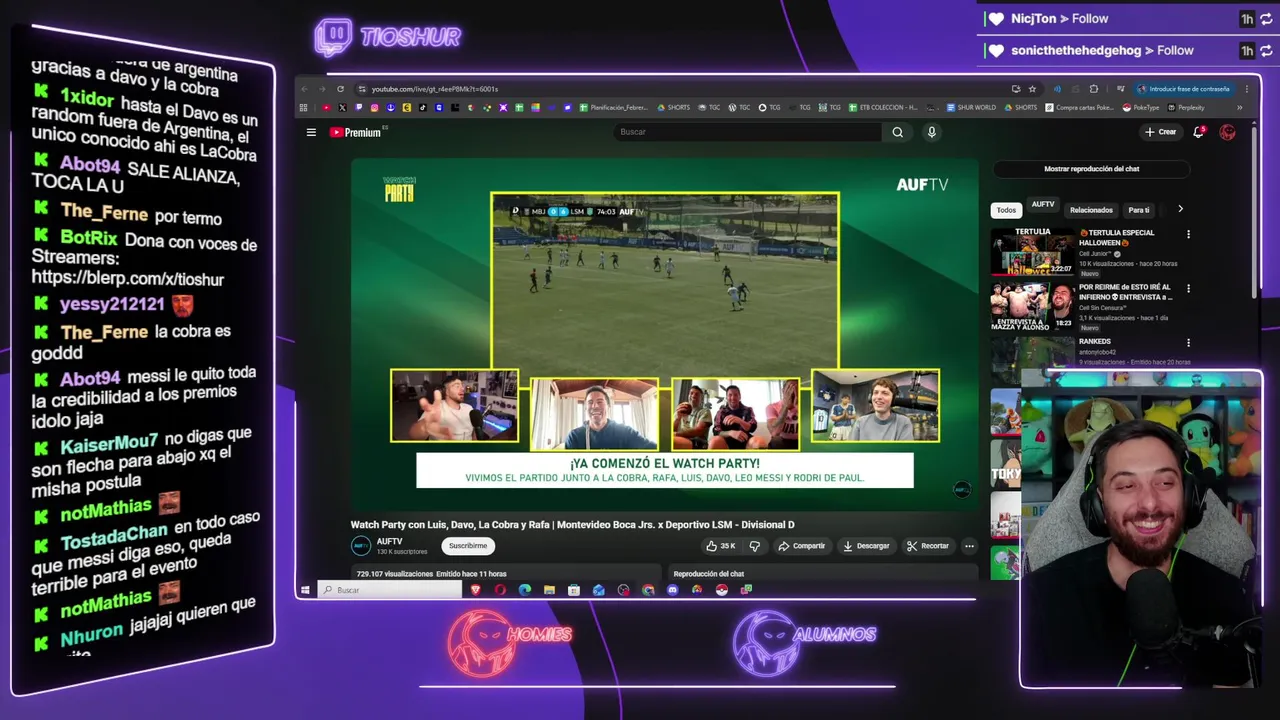Open Opera browser from the taskbar
Screen dimensions: 1280x720
click(x=500, y=590)
